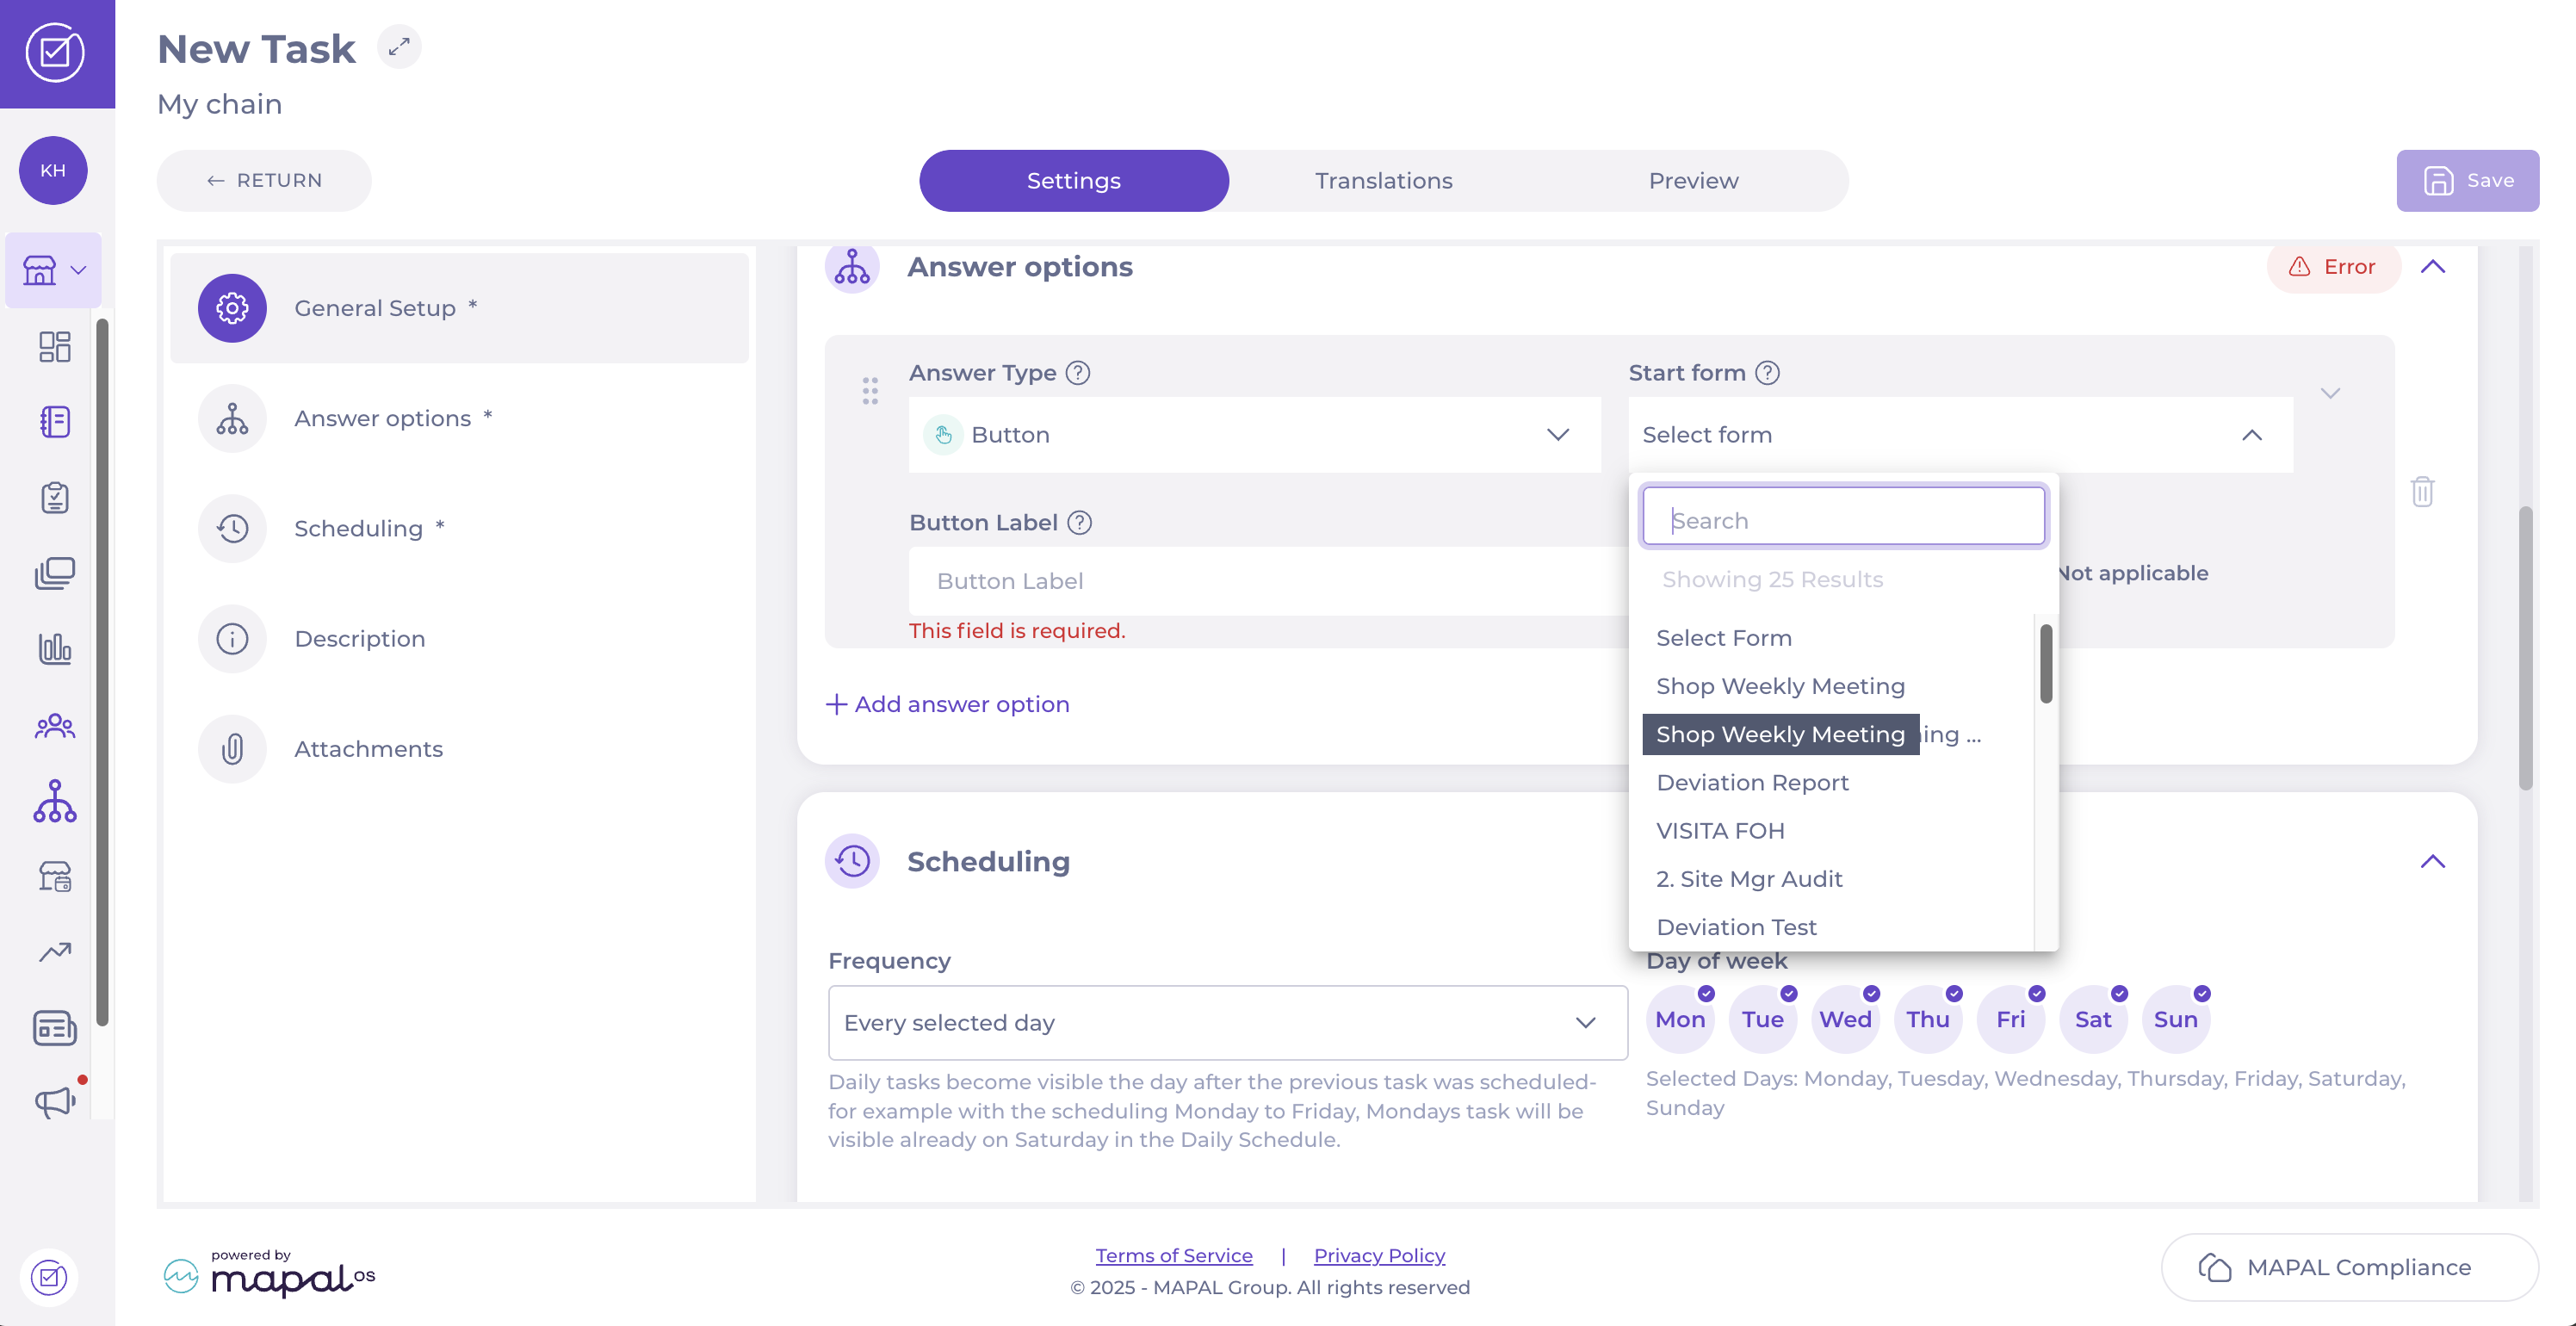The width and height of the screenshot is (2576, 1326).
Task: Open the megaphone announcements icon
Action: tap(55, 1102)
